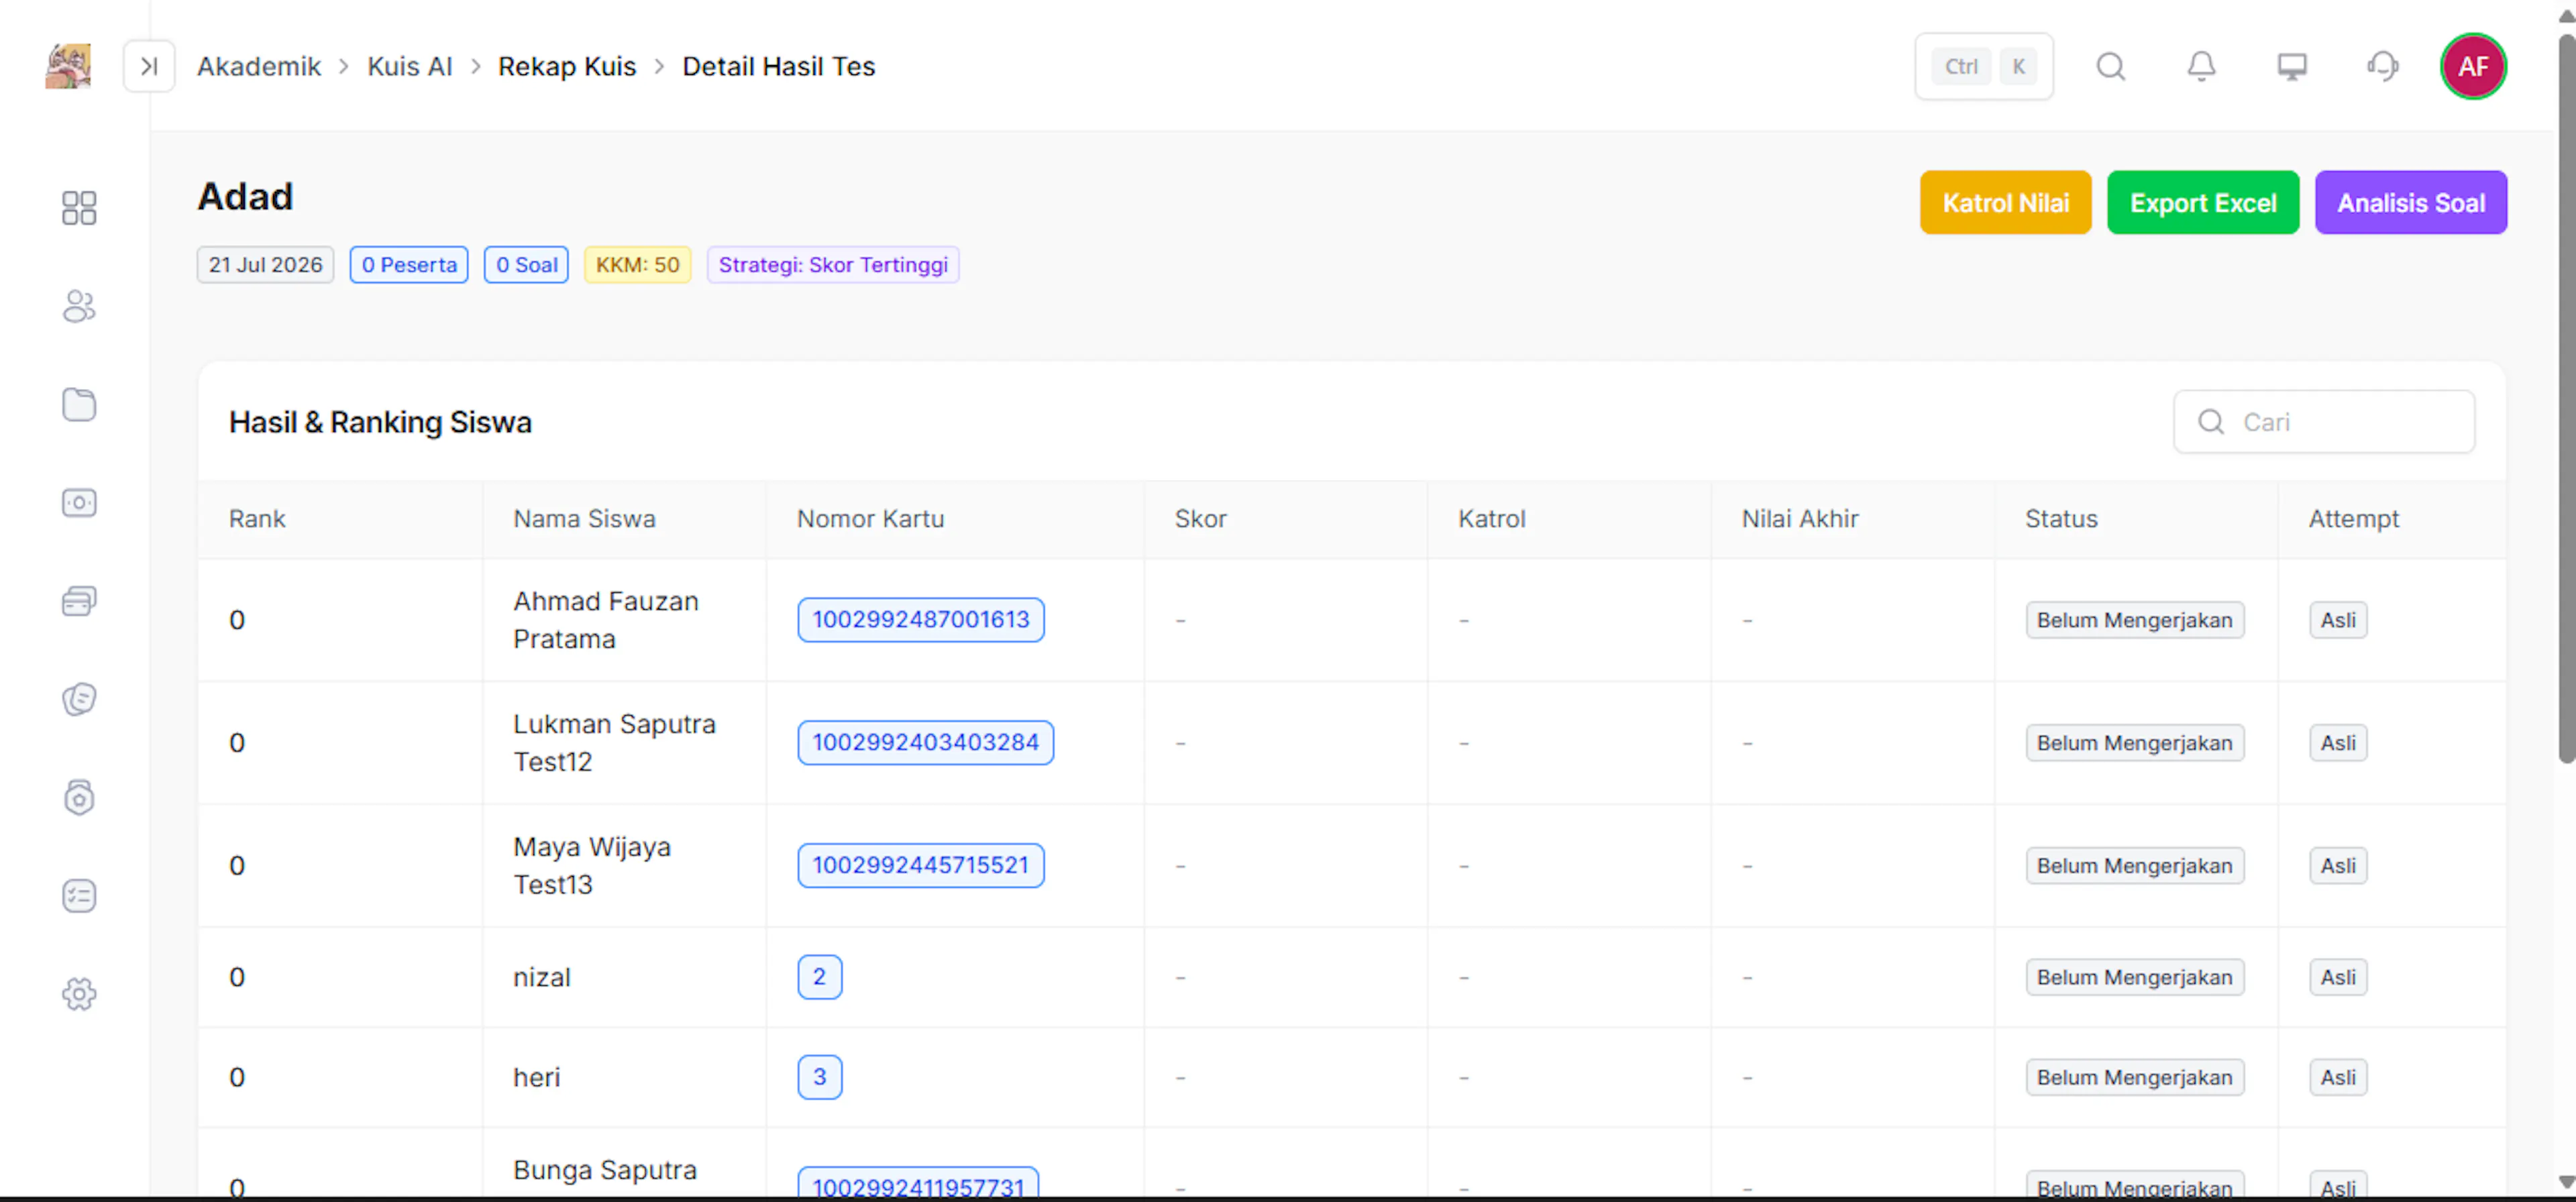Click the 0 Soal badge
The width and height of the screenshot is (2576, 1202).
coord(526,265)
